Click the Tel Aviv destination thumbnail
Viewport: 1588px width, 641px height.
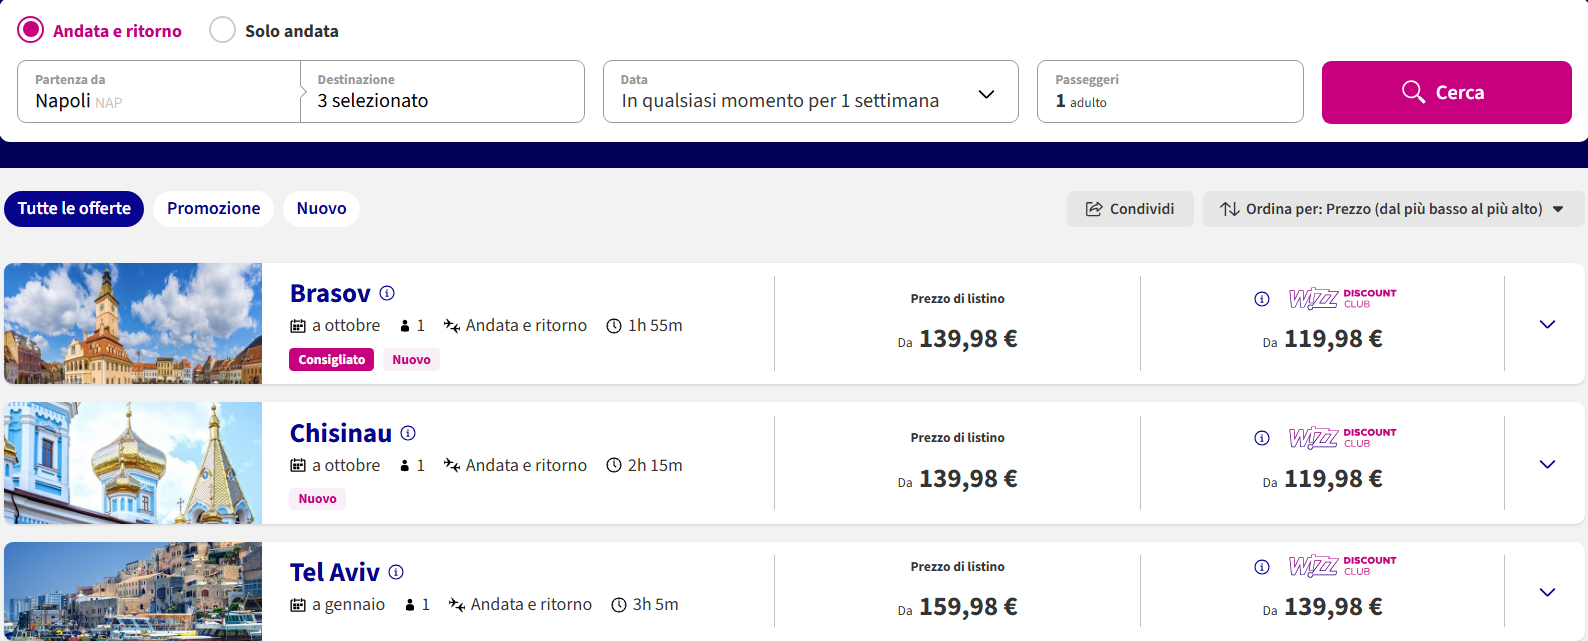click(x=133, y=591)
